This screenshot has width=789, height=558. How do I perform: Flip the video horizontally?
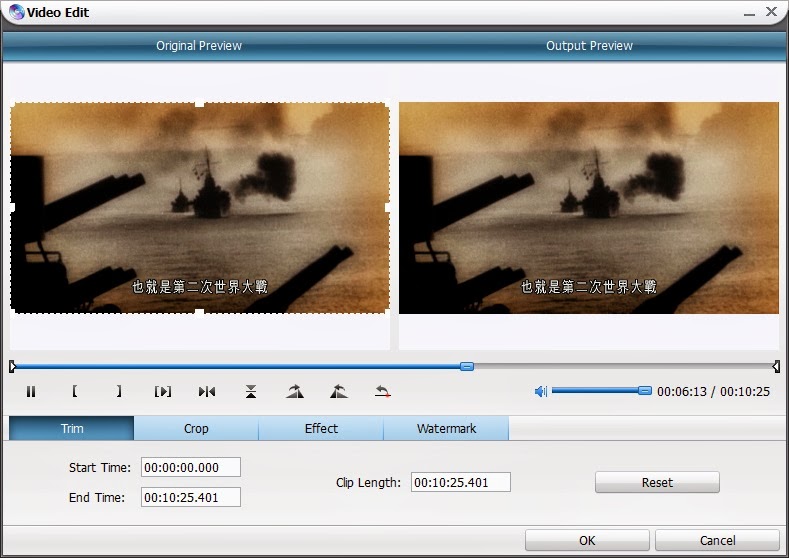207,391
